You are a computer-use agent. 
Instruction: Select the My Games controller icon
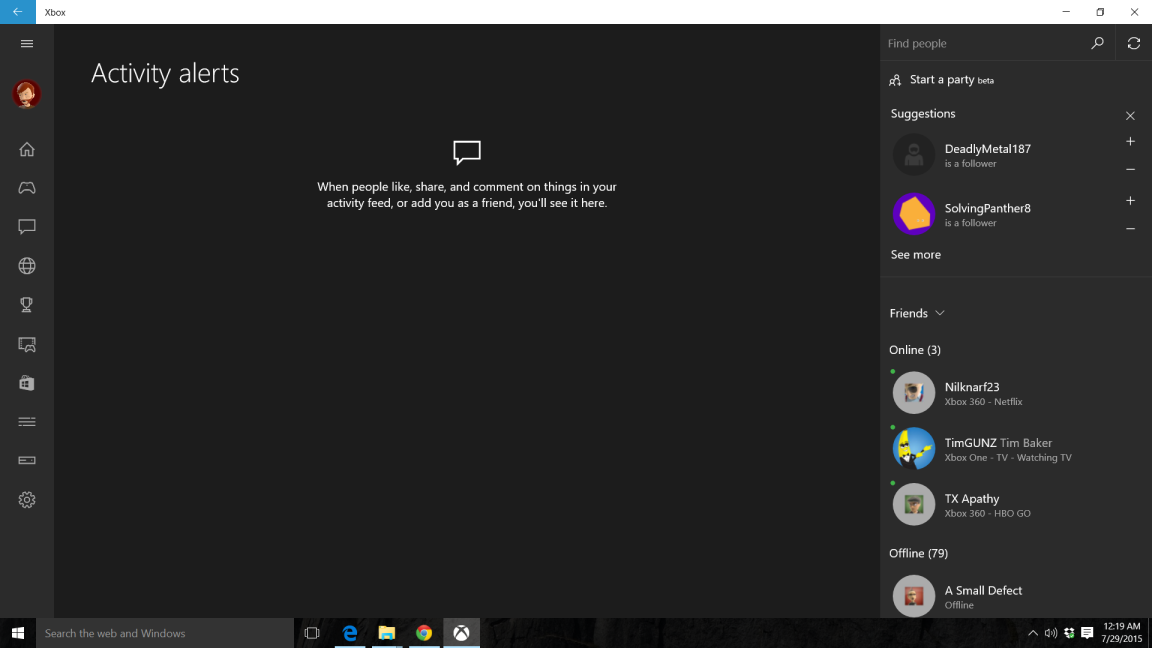pos(26,187)
